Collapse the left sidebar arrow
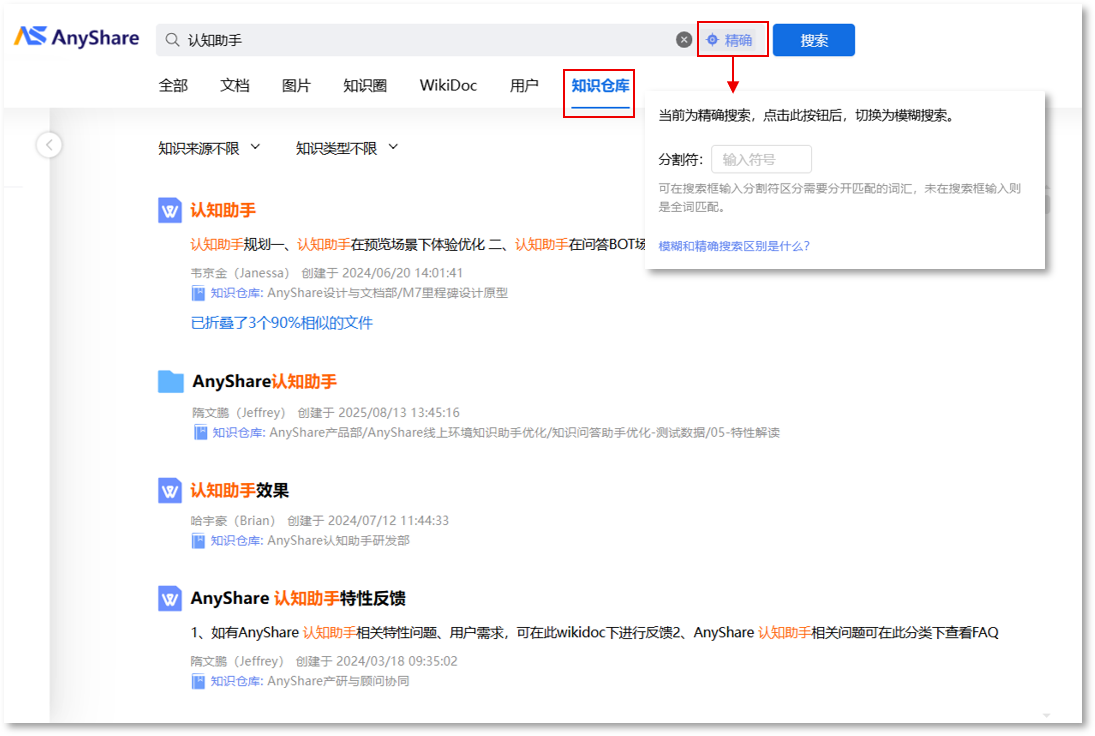 click(49, 145)
